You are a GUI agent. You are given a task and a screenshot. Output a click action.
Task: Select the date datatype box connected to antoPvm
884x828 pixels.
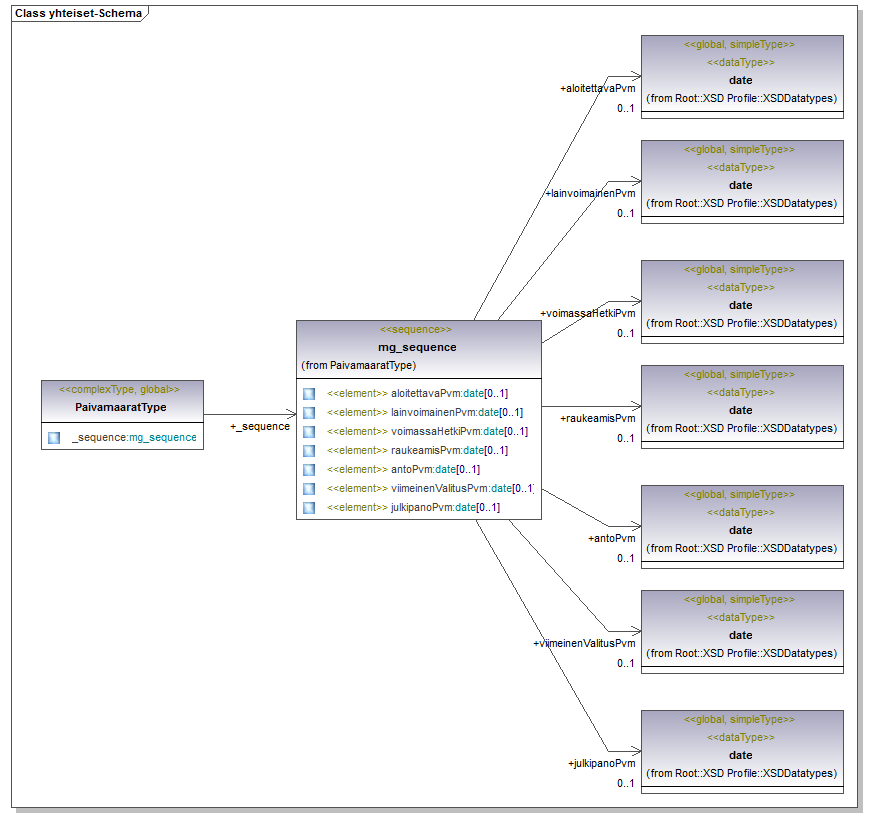tap(741, 530)
